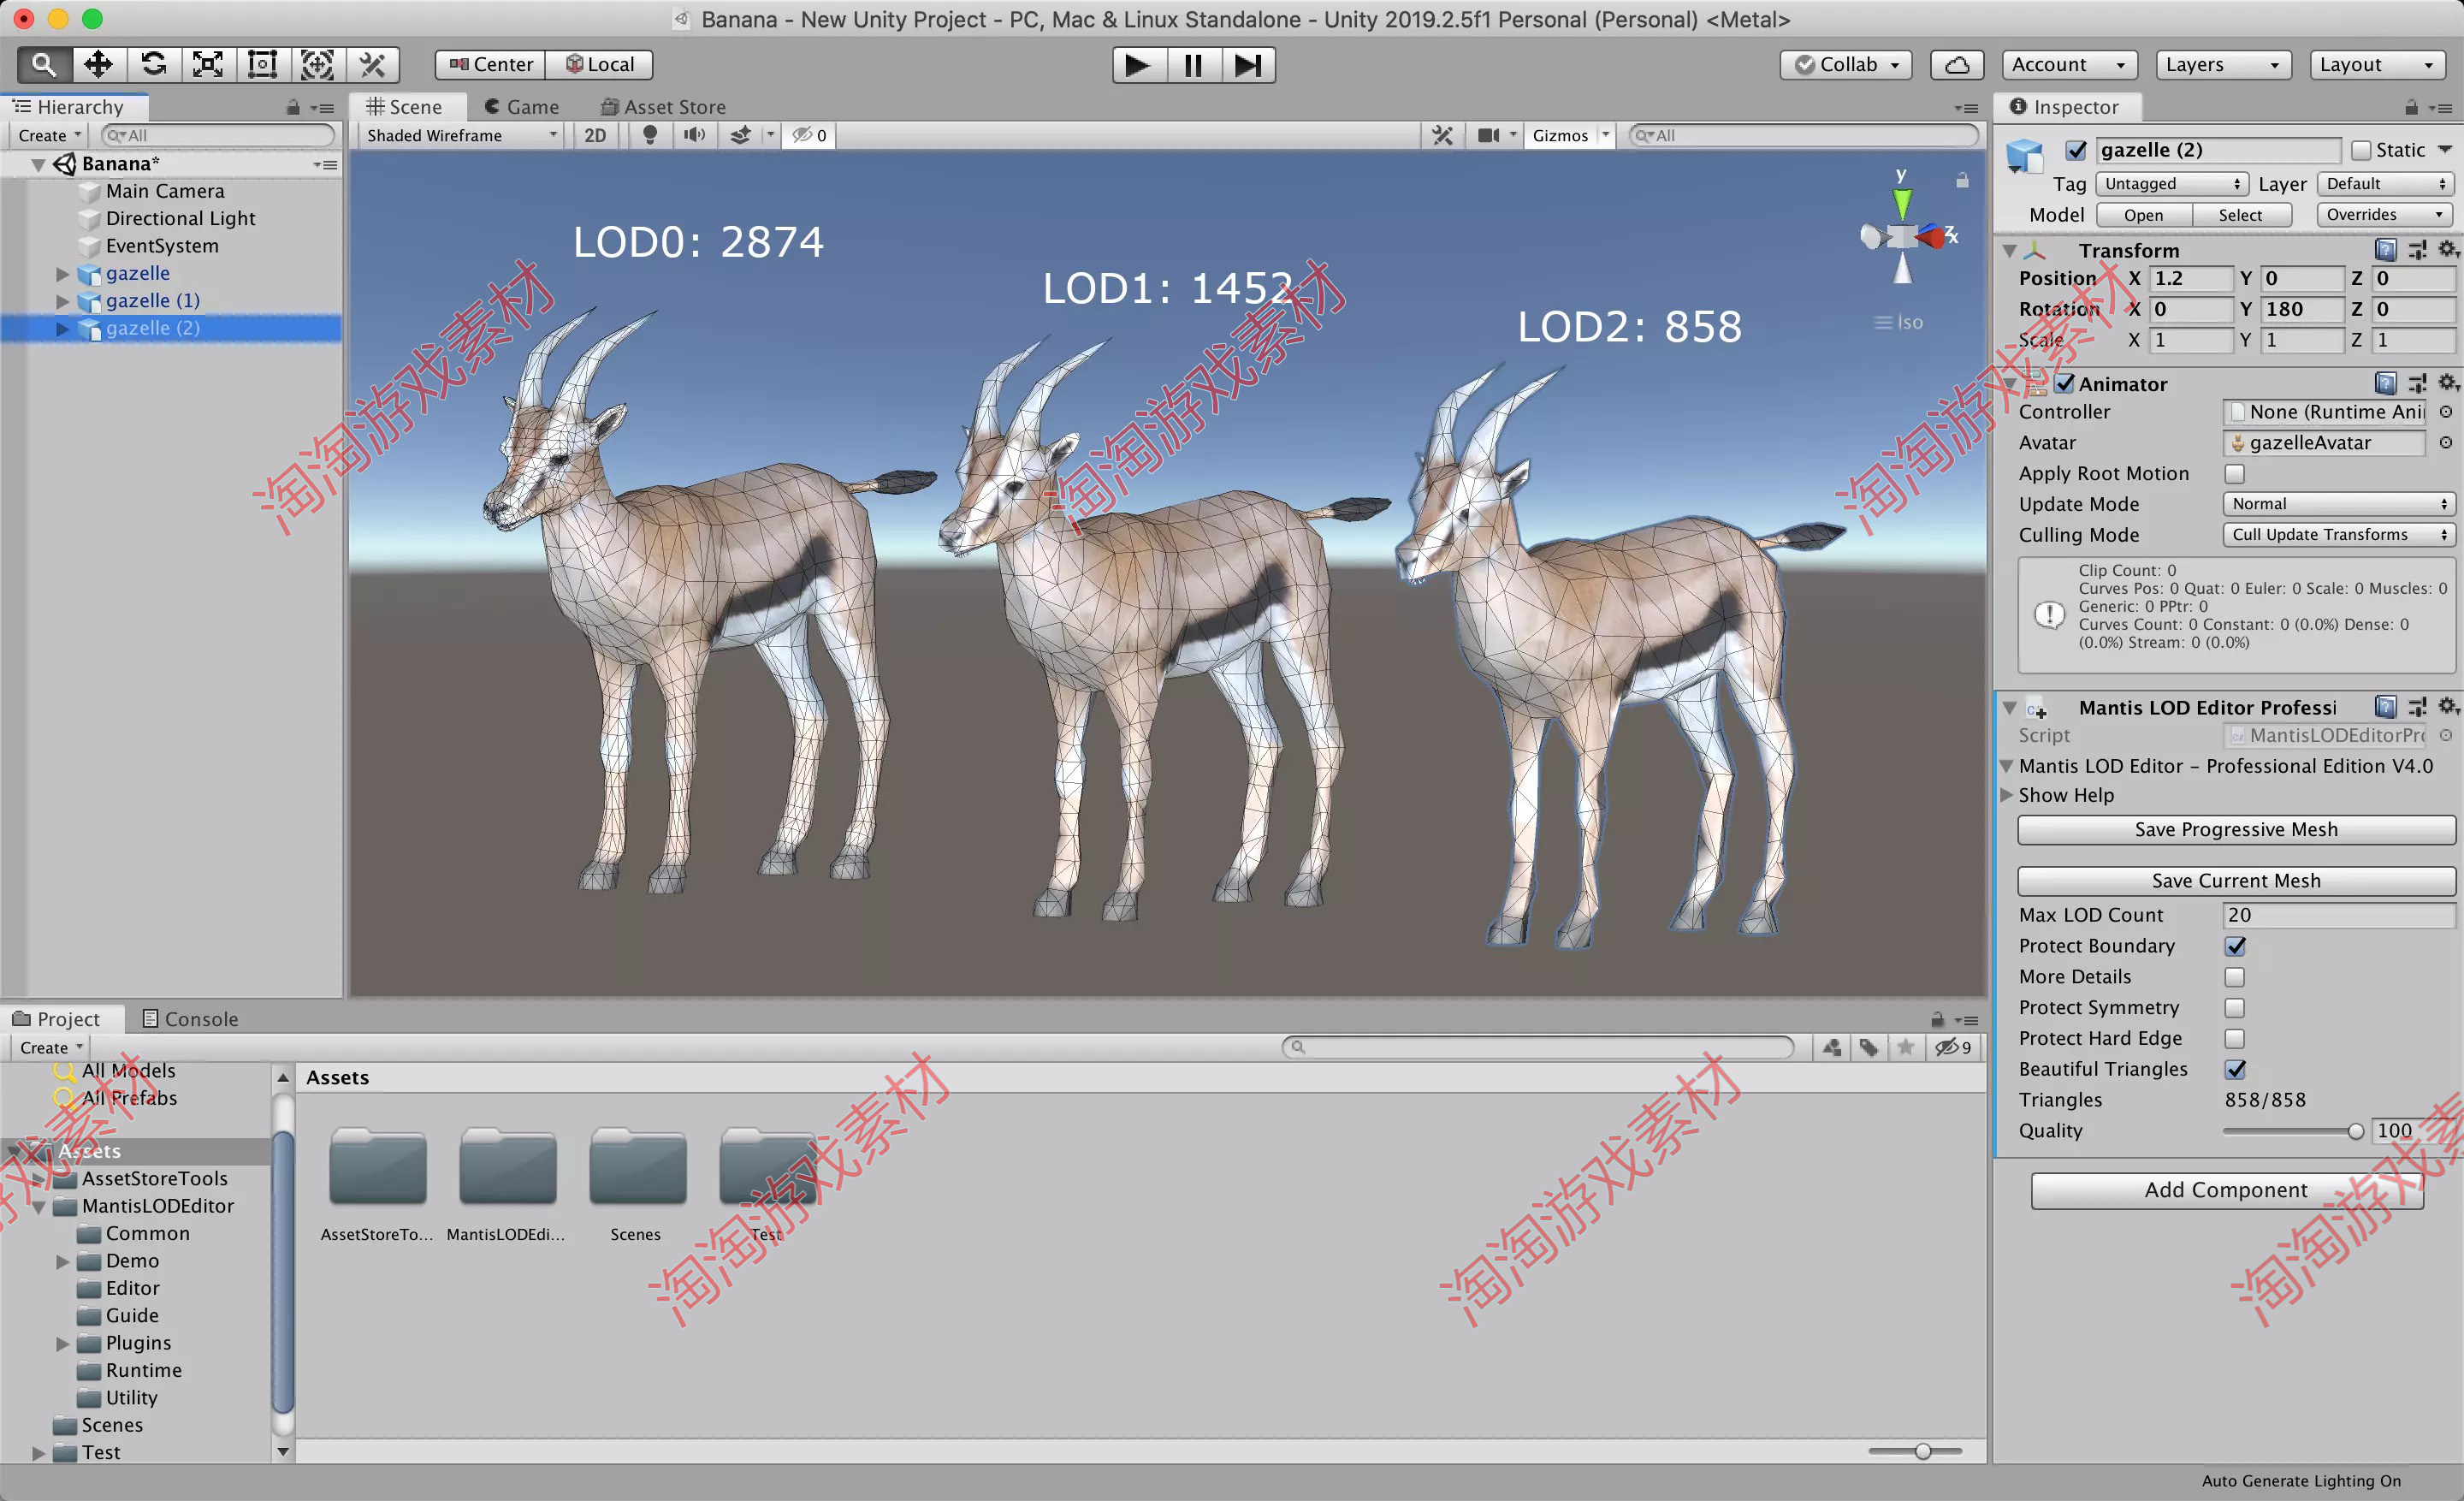Check More Details option
This screenshot has height=1501, width=2464.
point(2234,976)
